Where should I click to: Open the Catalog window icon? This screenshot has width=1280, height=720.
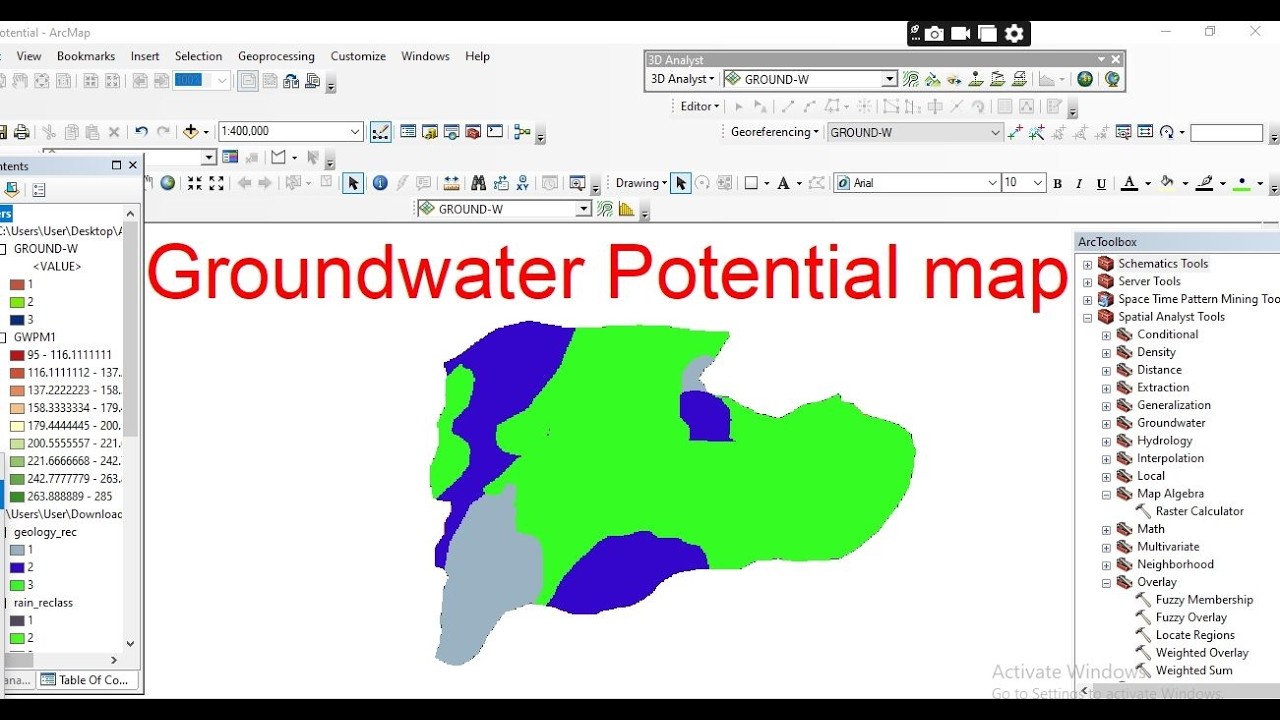tap(430, 131)
